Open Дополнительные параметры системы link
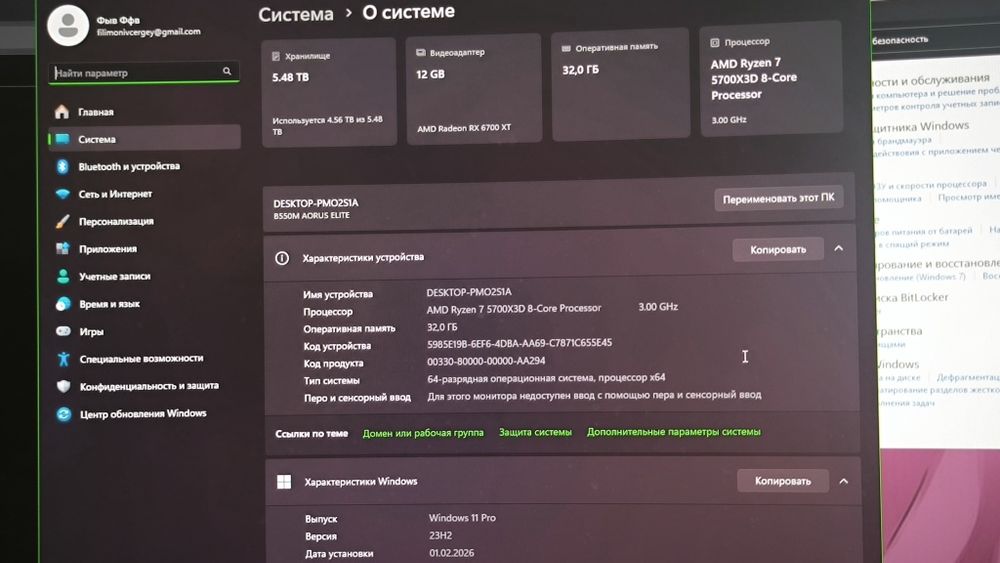 673,432
